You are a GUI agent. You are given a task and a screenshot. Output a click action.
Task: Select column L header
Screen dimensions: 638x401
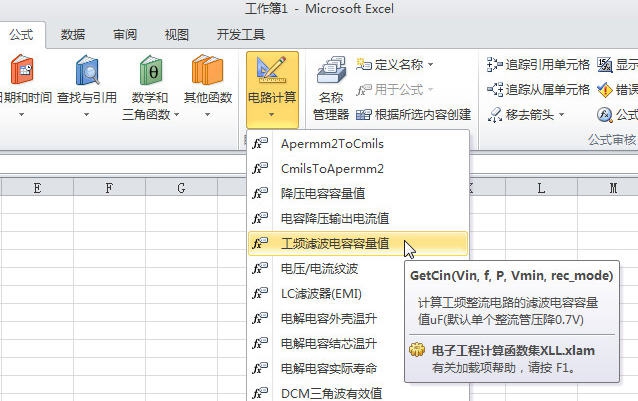pyautogui.click(x=541, y=188)
